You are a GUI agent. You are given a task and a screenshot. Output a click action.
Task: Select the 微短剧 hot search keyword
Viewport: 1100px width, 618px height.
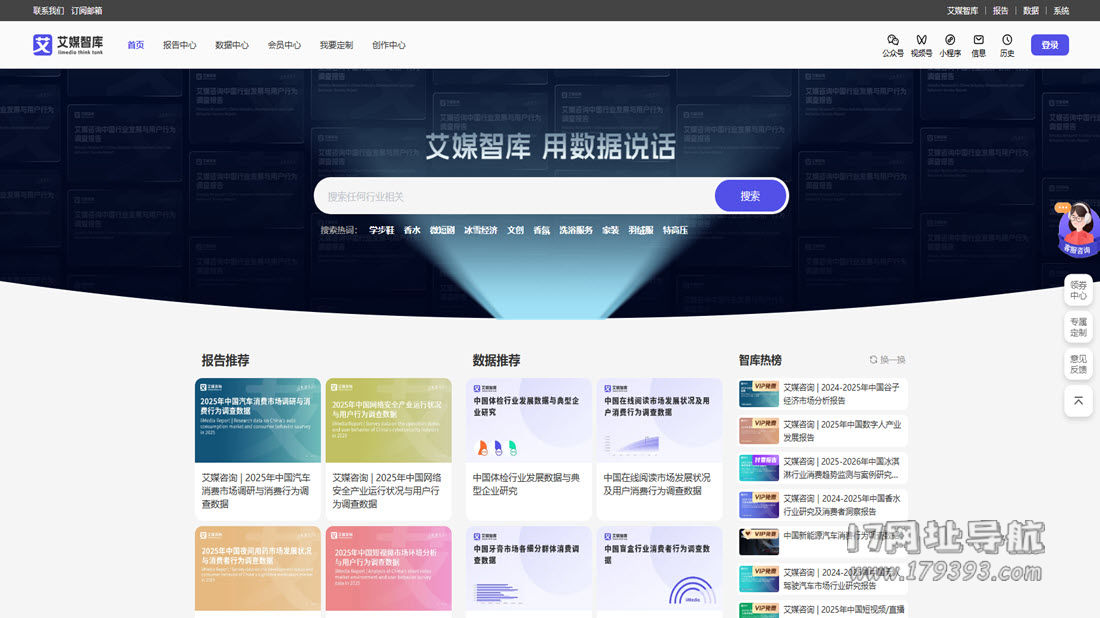[x=442, y=230]
